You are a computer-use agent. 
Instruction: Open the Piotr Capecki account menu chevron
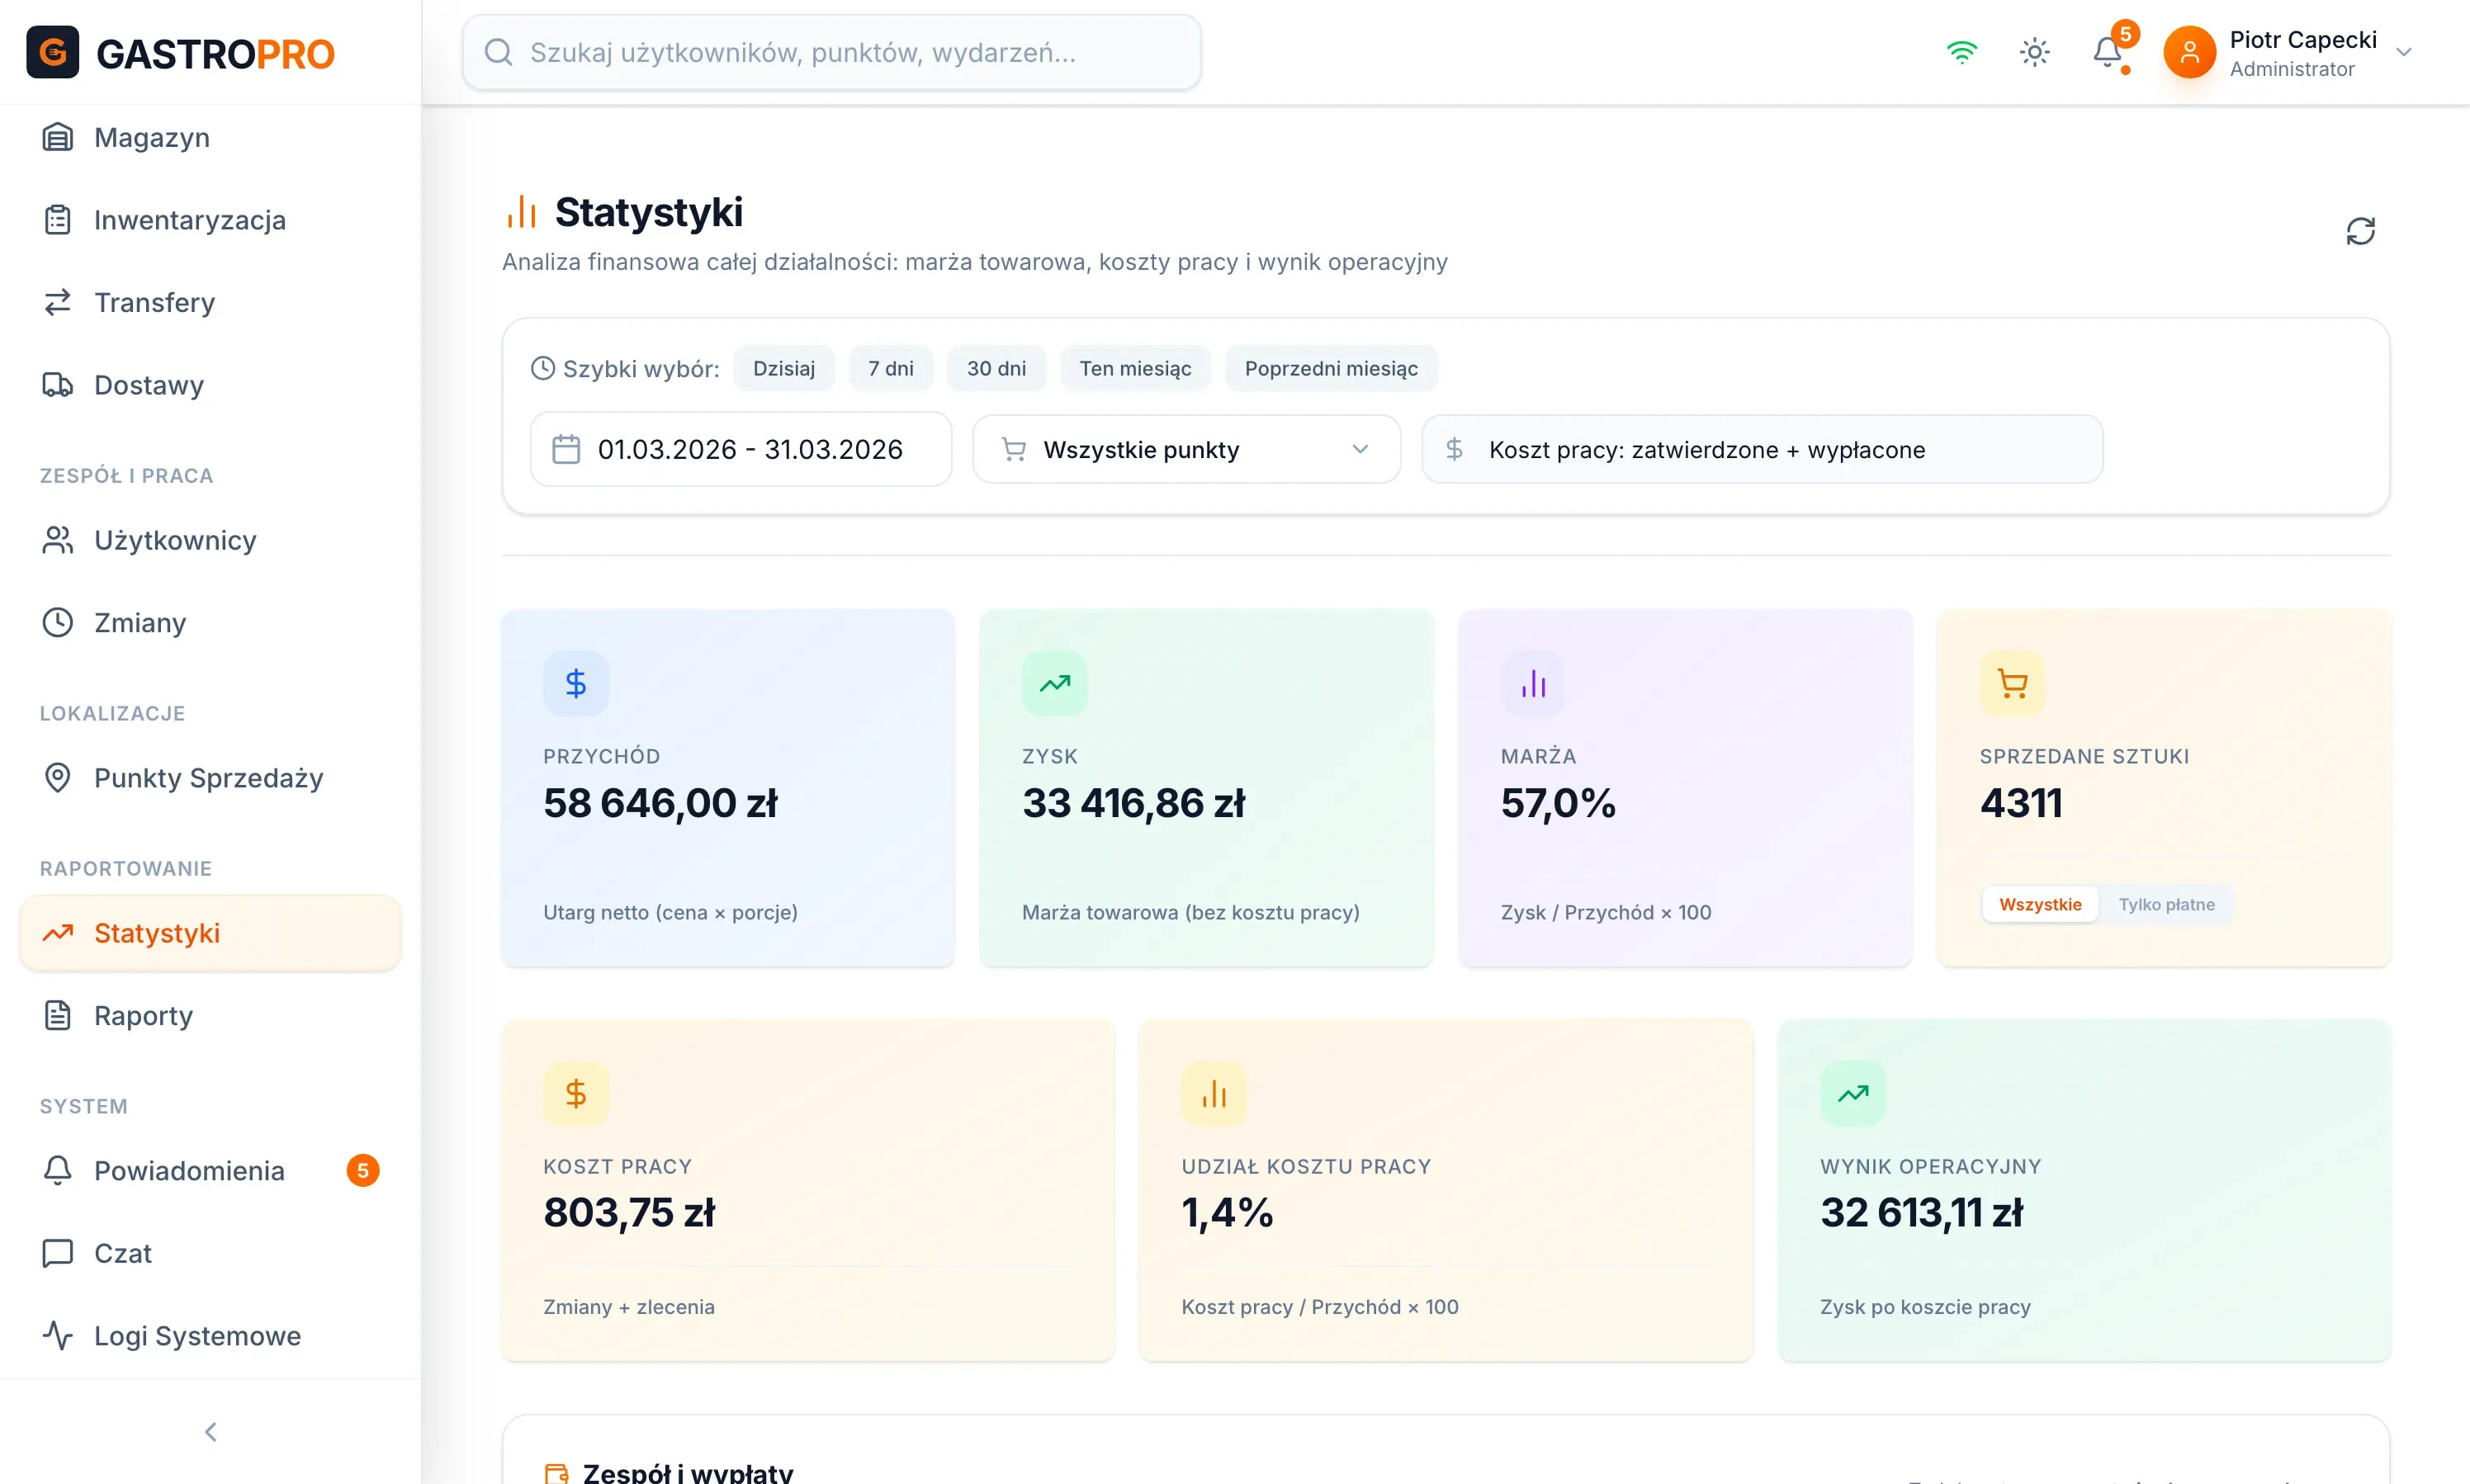(2404, 52)
